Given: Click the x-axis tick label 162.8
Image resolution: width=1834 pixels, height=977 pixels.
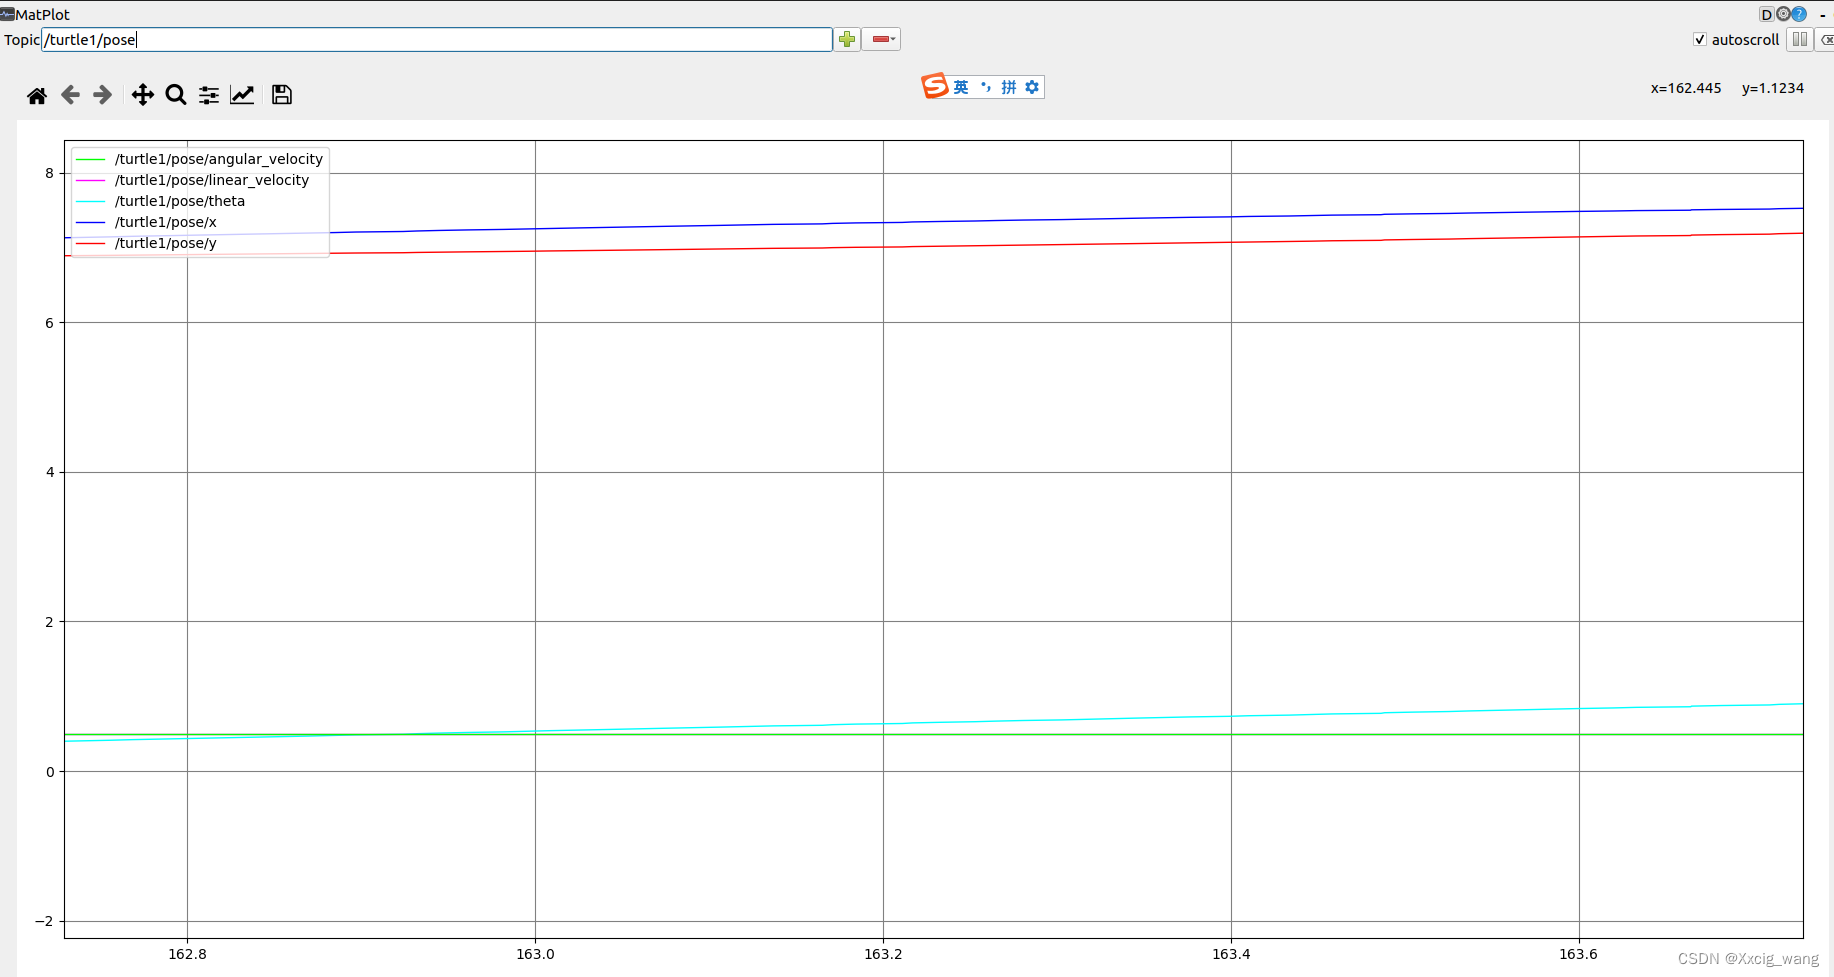Looking at the screenshot, I should pyautogui.click(x=187, y=954).
